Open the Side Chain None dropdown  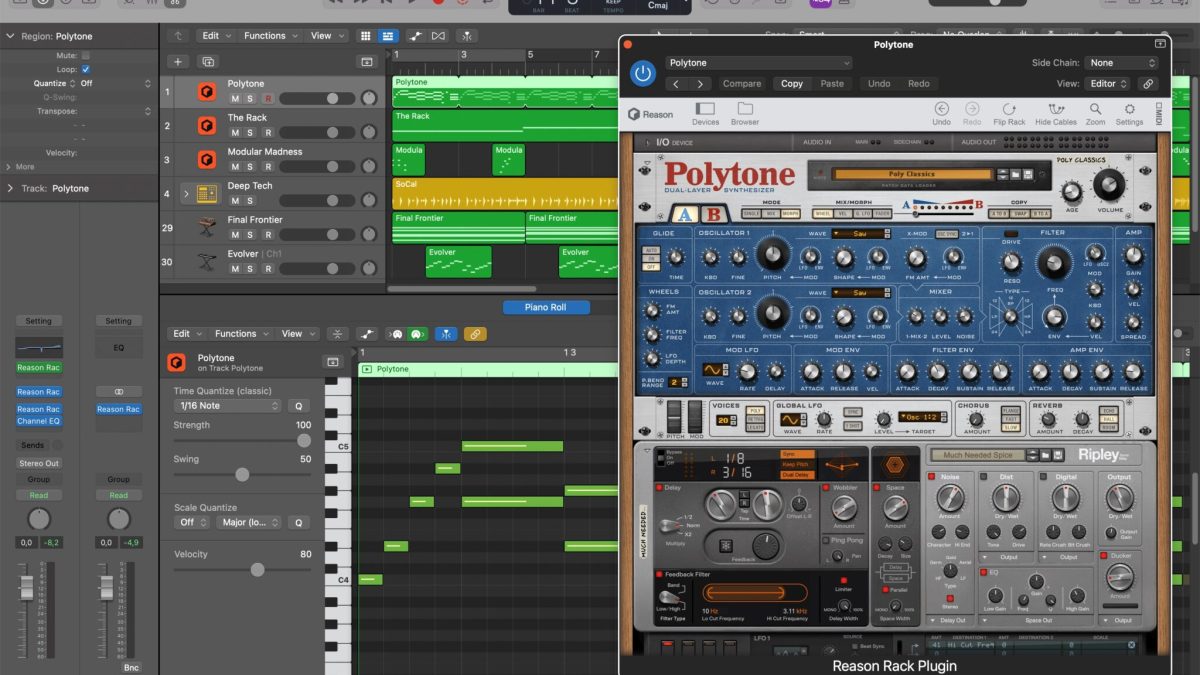point(1123,63)
